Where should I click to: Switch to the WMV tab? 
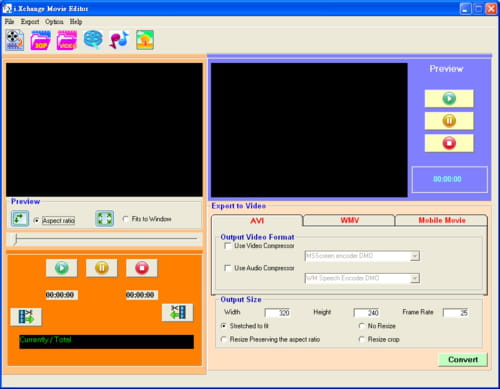pyautogui.click(x=349, y=220)
